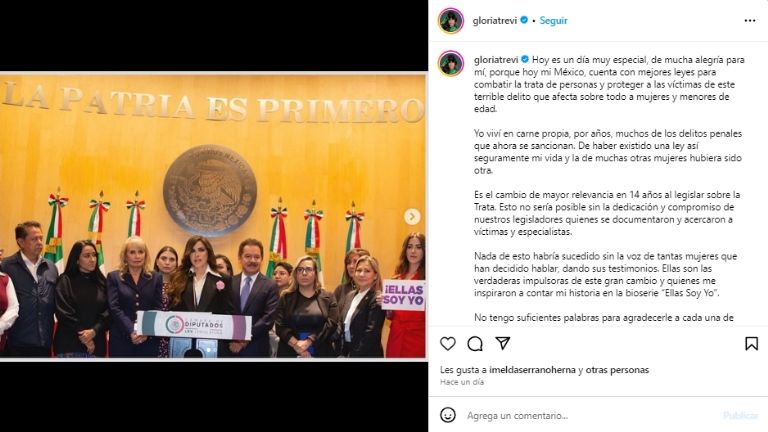Click the Agrega un comentario field
Viewport: 768px width, 432px height.
click(x=588, y=415)
